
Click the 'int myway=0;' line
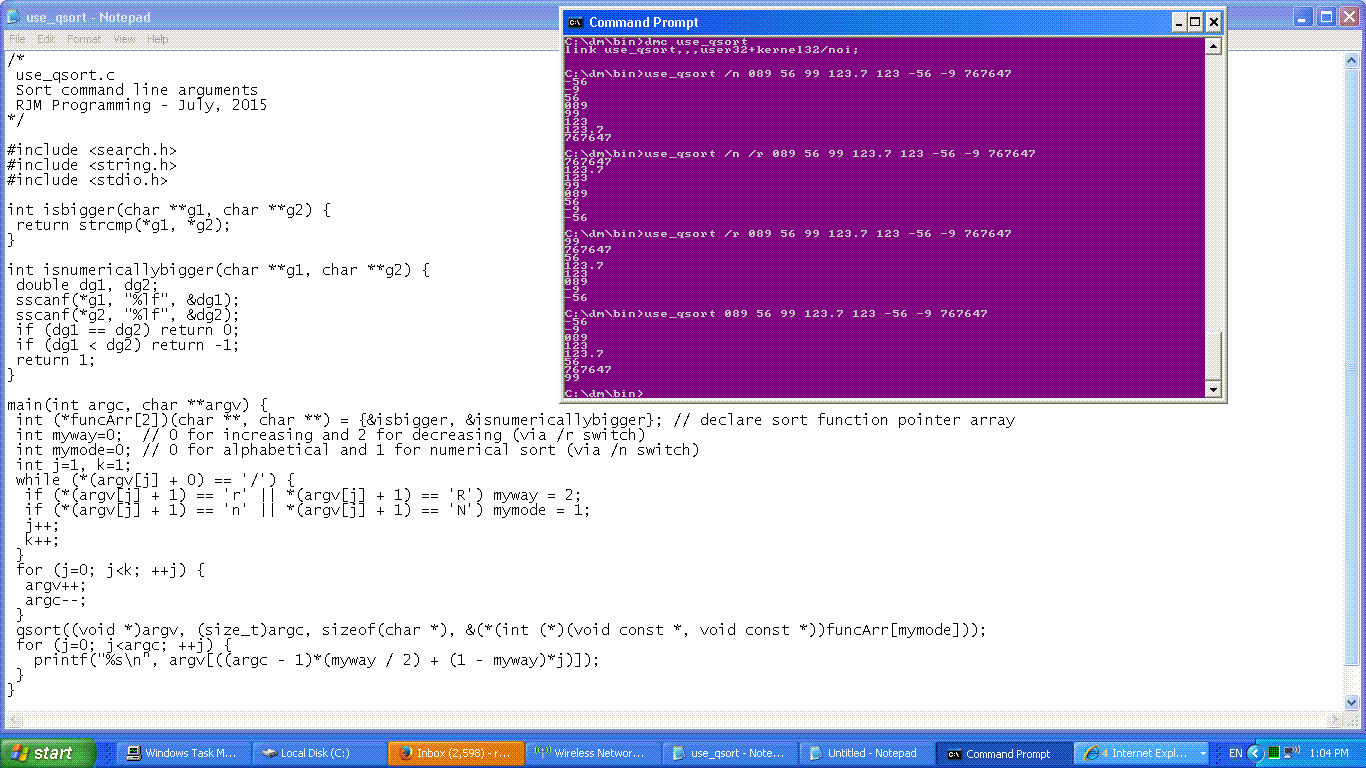pos(331,435)
